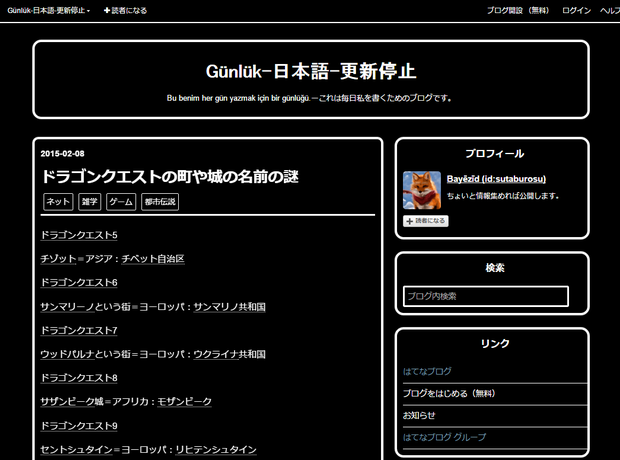Click the リンク section heading
This screenshot has width=620, height=460.
pos(495,343)
